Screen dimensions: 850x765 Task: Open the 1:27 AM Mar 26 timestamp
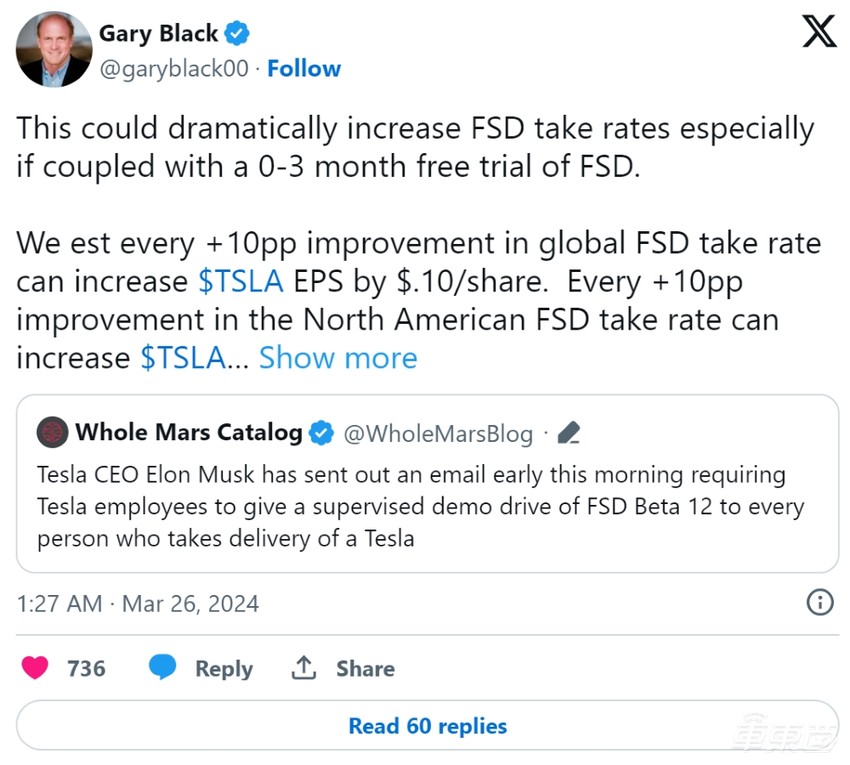138,604
